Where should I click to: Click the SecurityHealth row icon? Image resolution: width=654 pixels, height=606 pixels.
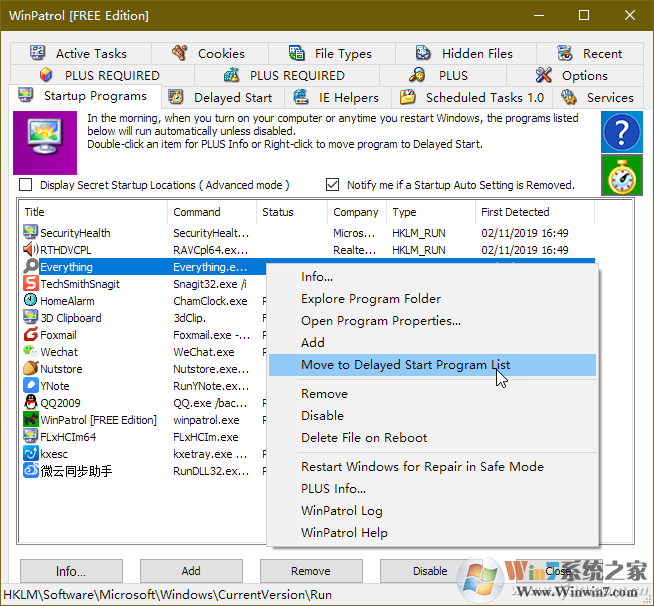pyautogui.click(x=30, y=232)
